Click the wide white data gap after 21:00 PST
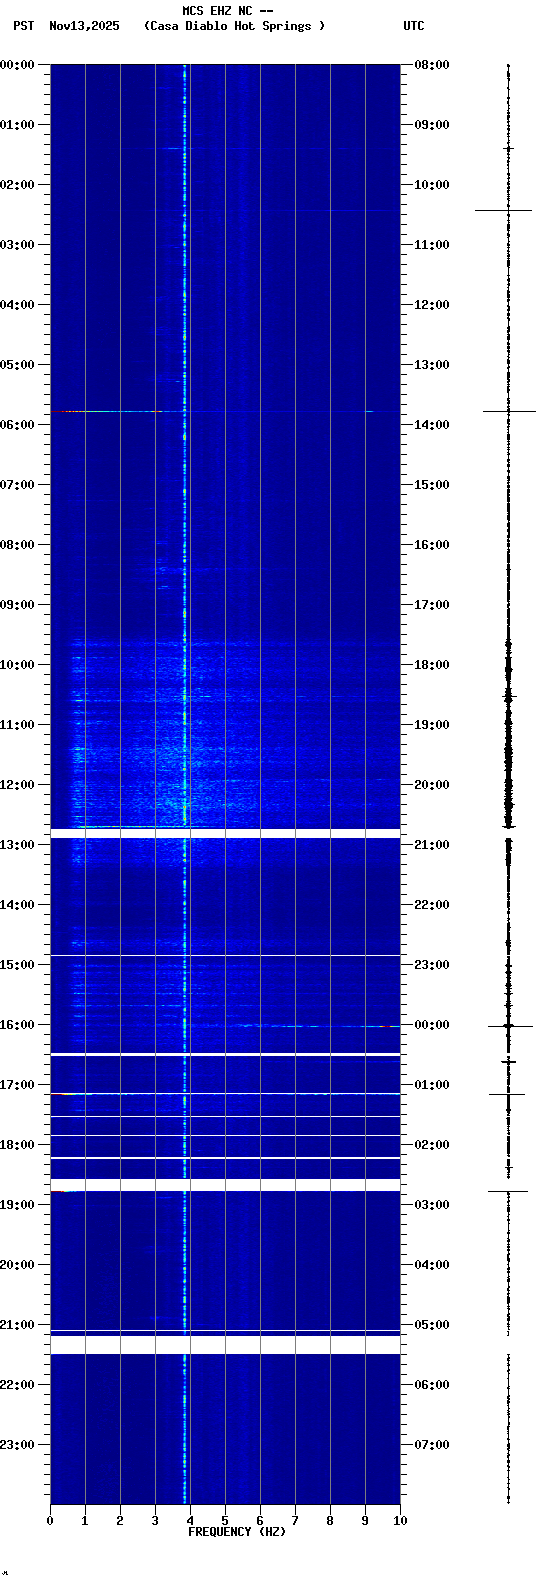 click(x=225, y=1345)
